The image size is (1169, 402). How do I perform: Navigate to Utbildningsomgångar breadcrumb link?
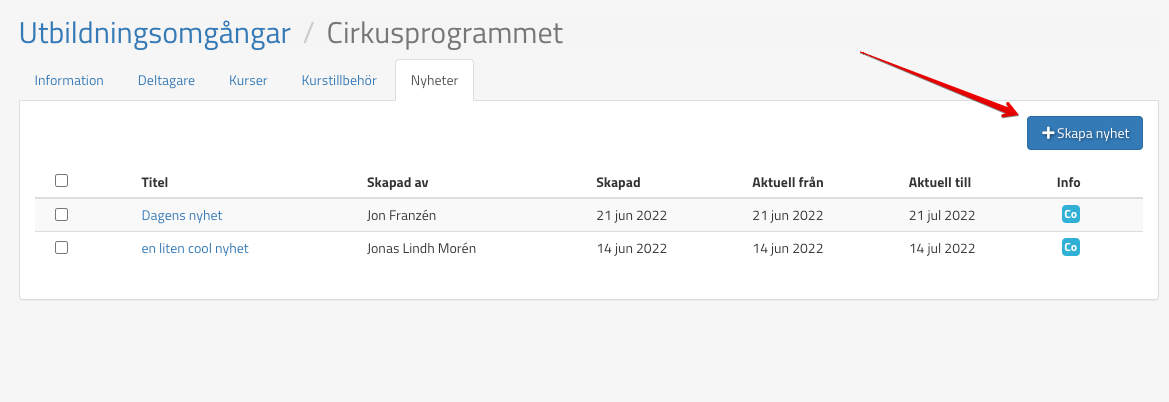click(155, 34)
